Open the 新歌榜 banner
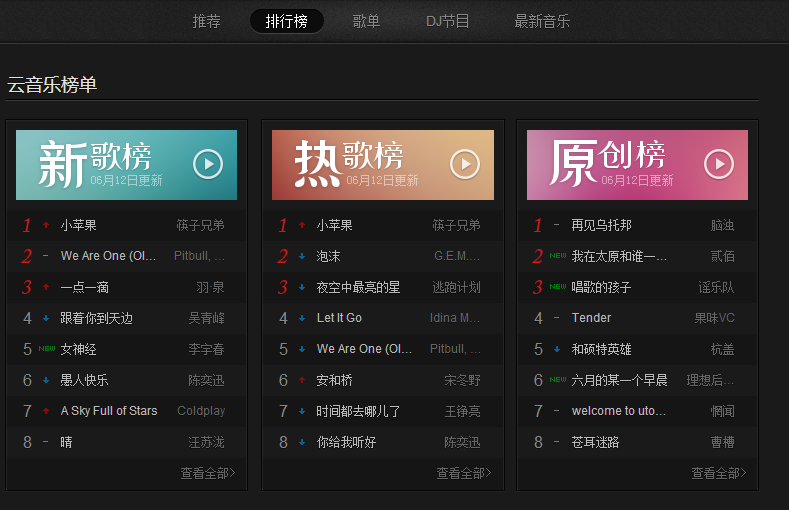Viewport: 789px width, 510px height. click(126, 165)
